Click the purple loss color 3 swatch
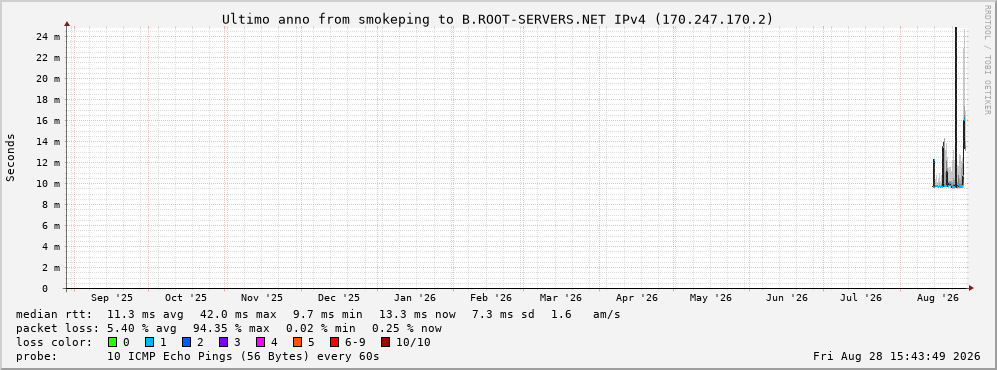Viewport: 997px width, 370px height. click(224, 342)
